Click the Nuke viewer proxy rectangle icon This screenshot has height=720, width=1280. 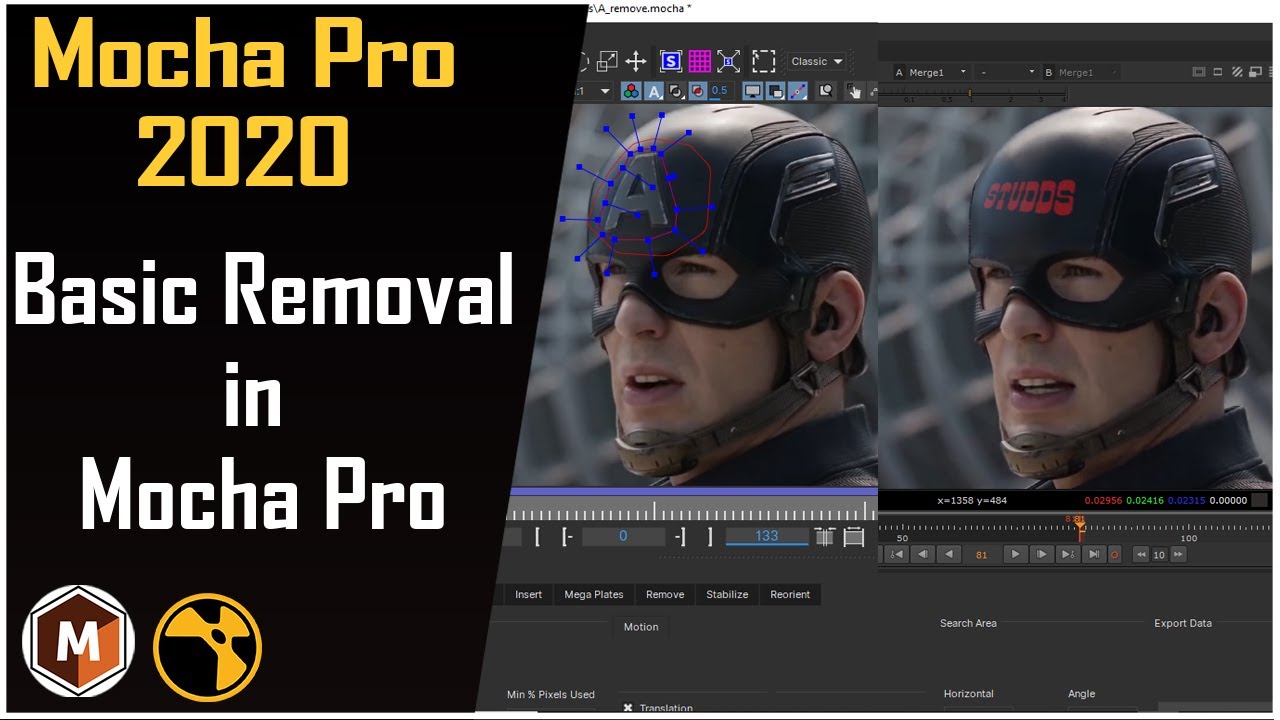pyautogui.click(x=1218, y=72)
